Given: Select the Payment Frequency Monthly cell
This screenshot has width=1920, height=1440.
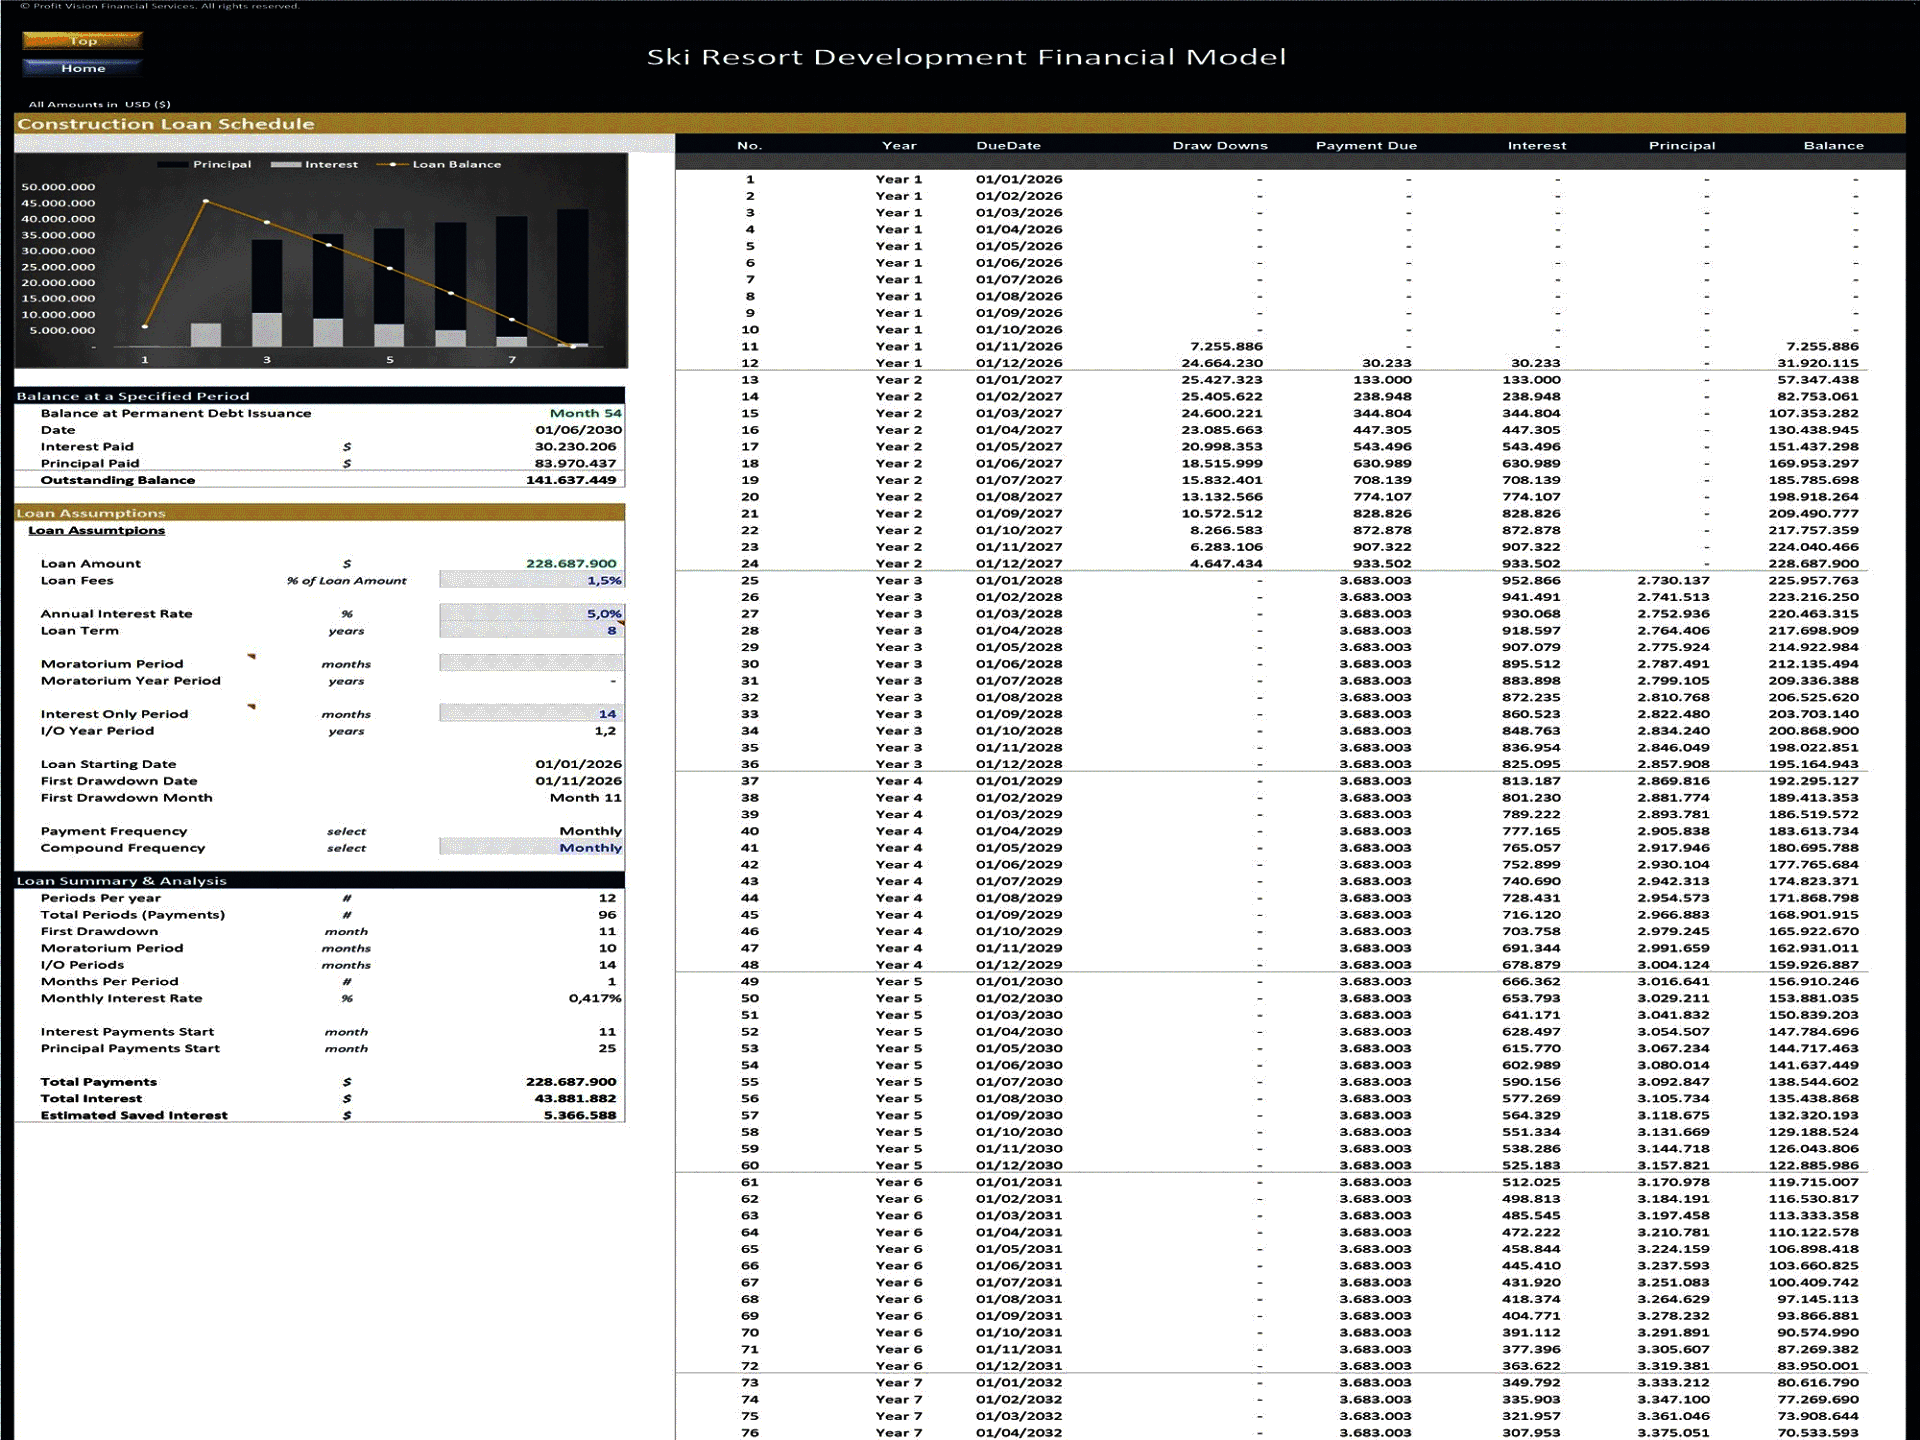Looking at the screenshot, I should (590, 831).
